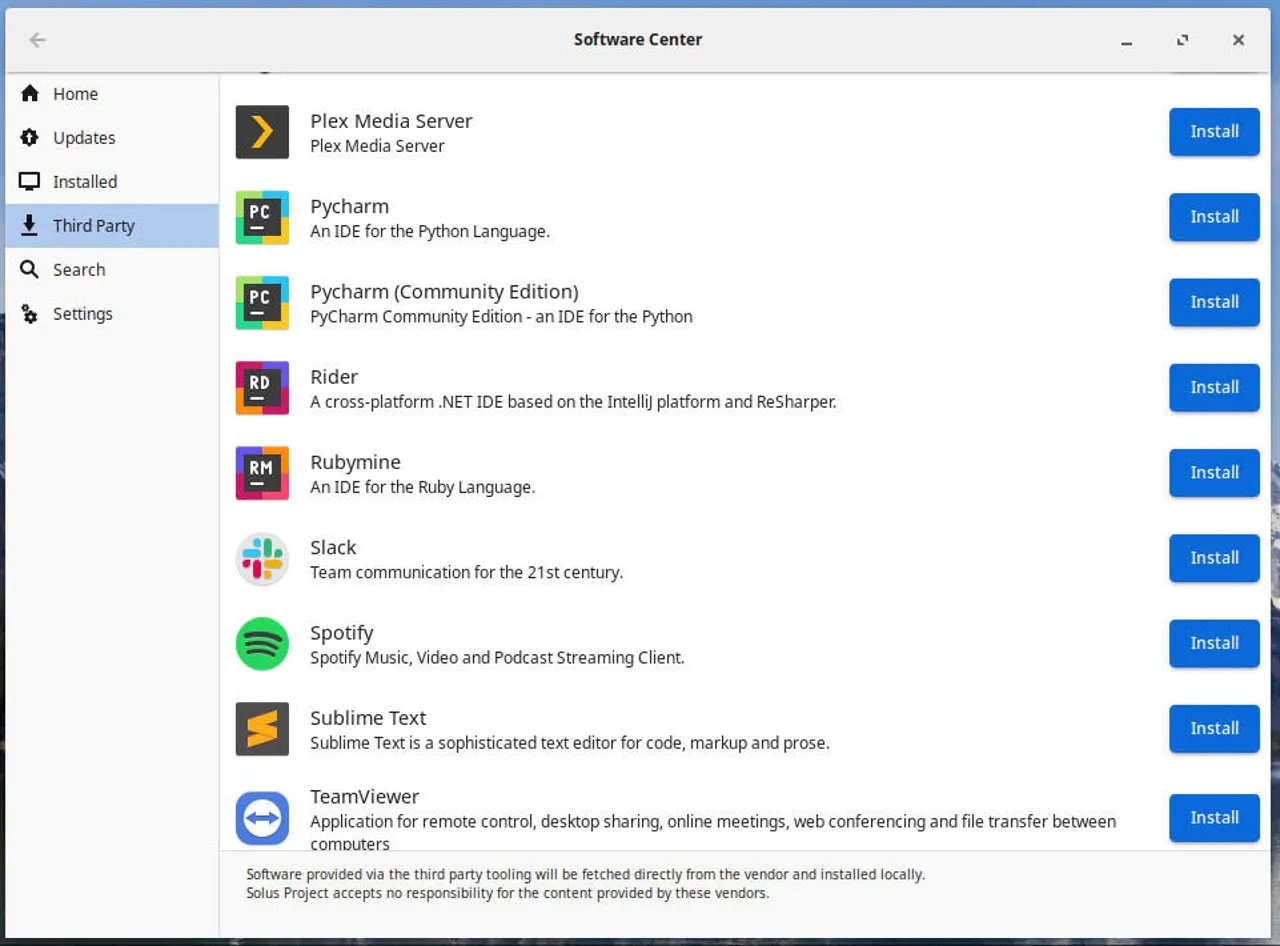Click the Search magnifier icon in sidebar

pos(30,269)
